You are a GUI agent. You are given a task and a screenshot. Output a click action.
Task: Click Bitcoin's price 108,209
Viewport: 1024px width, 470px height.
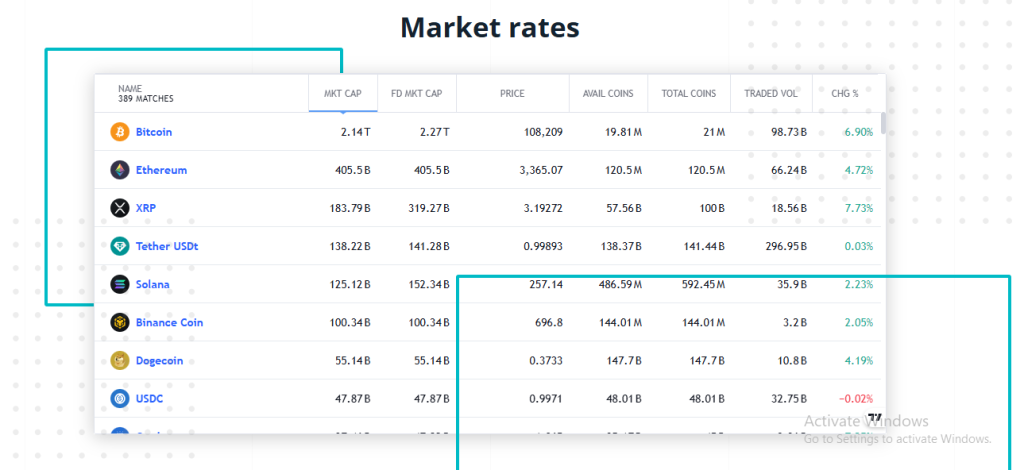(543, 132)
